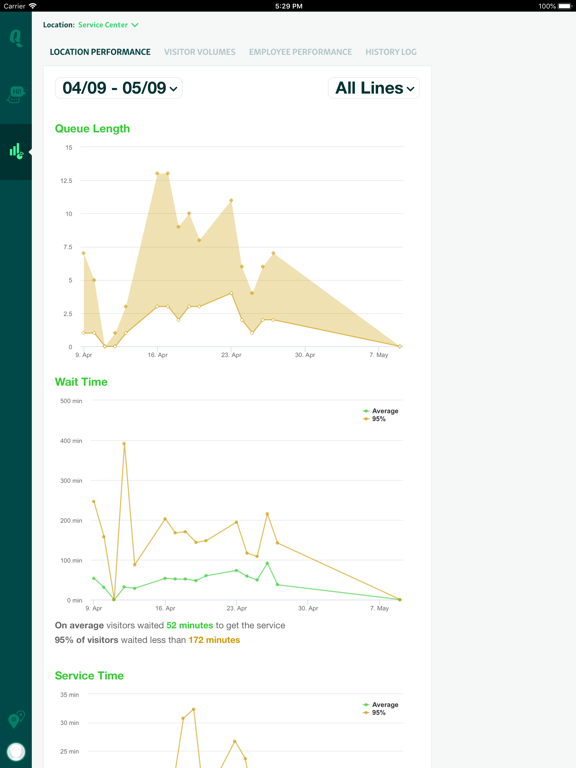Click the 172 minutes value

pos(214,640)
